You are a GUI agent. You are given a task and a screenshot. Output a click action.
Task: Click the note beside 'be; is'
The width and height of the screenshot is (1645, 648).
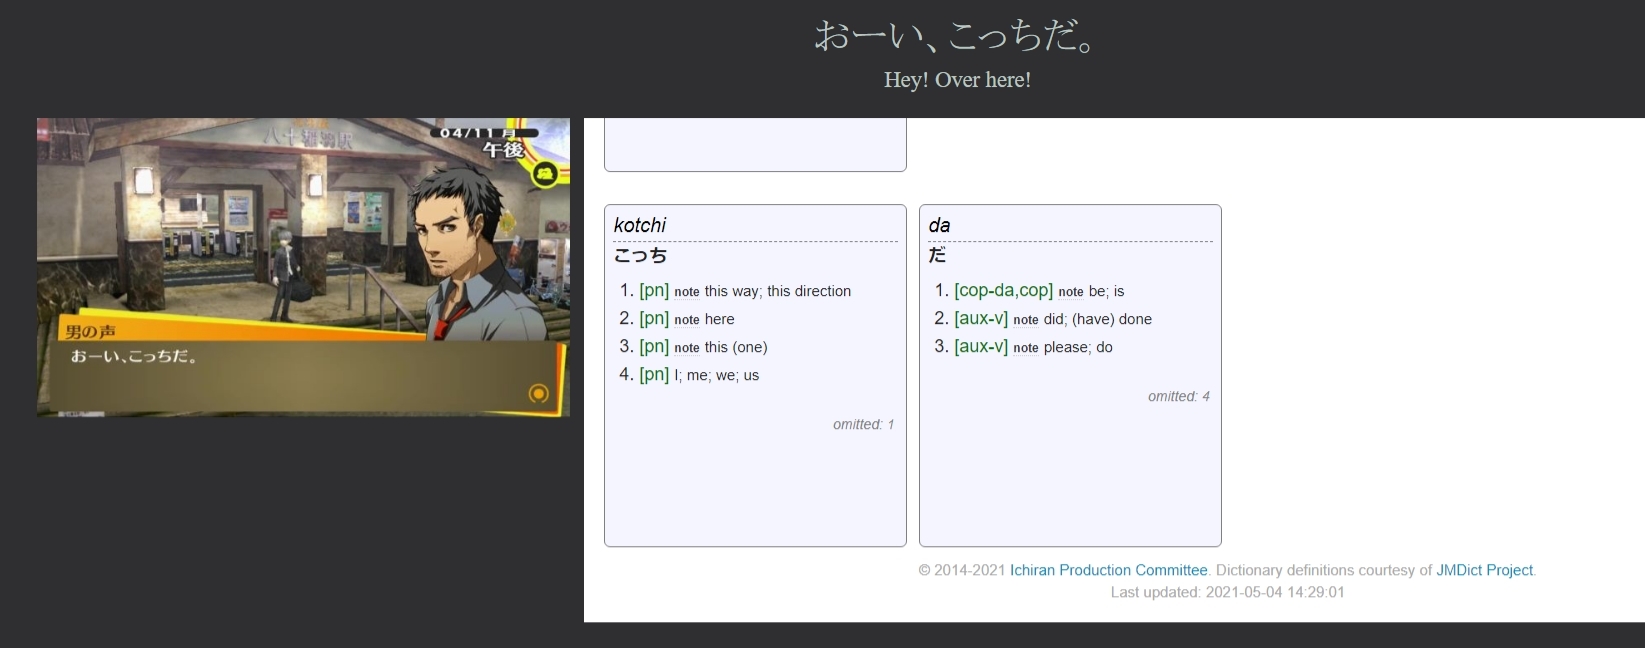[1071, 292]
